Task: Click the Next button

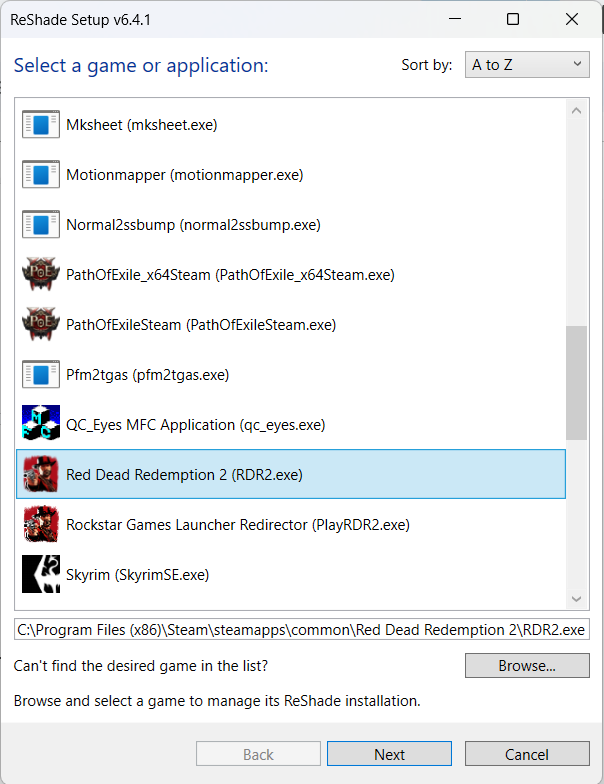Action: pos(389,754)
